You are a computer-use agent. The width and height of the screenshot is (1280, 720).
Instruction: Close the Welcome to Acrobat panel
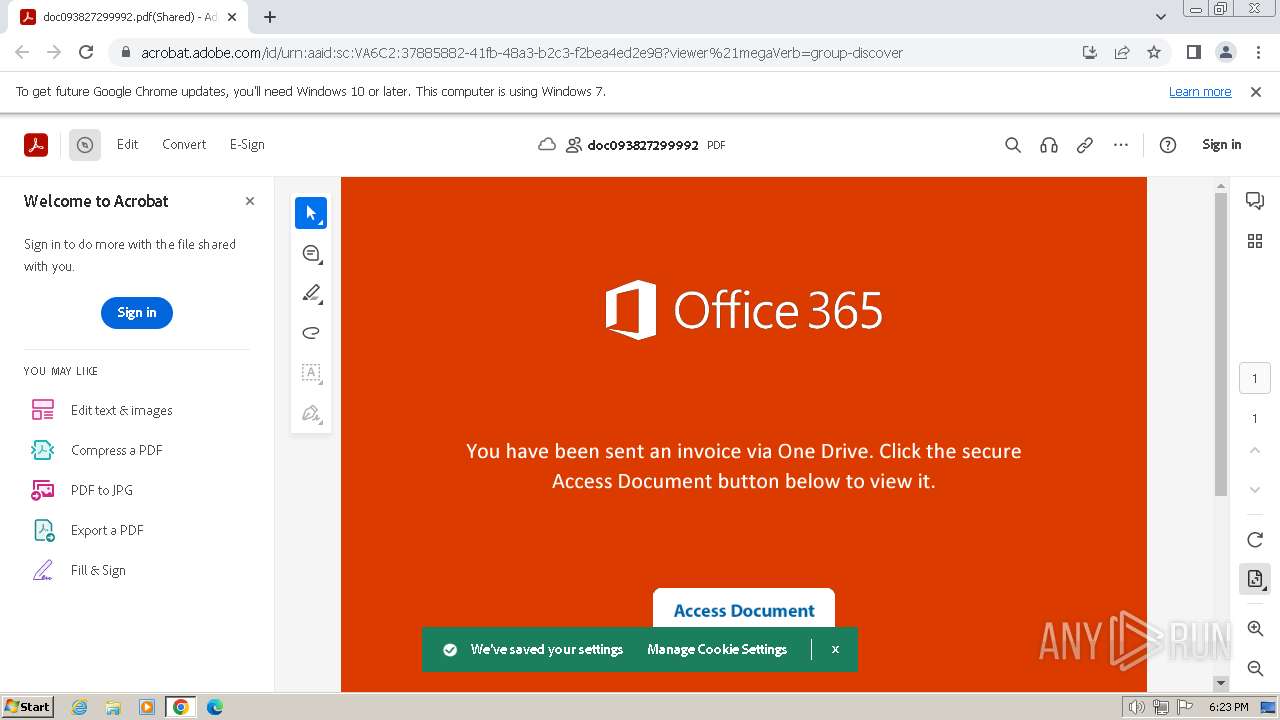(x=250, y=201)
